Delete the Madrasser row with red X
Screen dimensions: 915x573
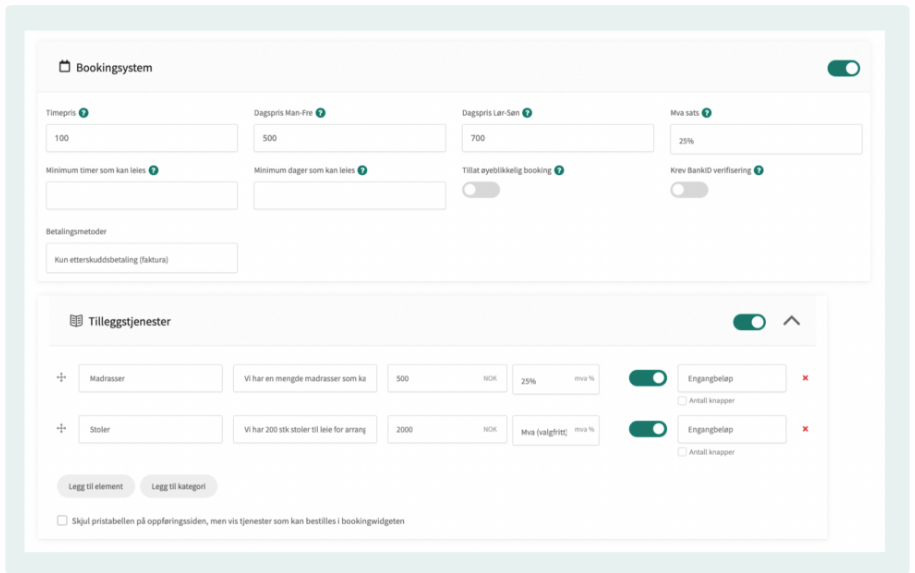[x=805, y=378]
